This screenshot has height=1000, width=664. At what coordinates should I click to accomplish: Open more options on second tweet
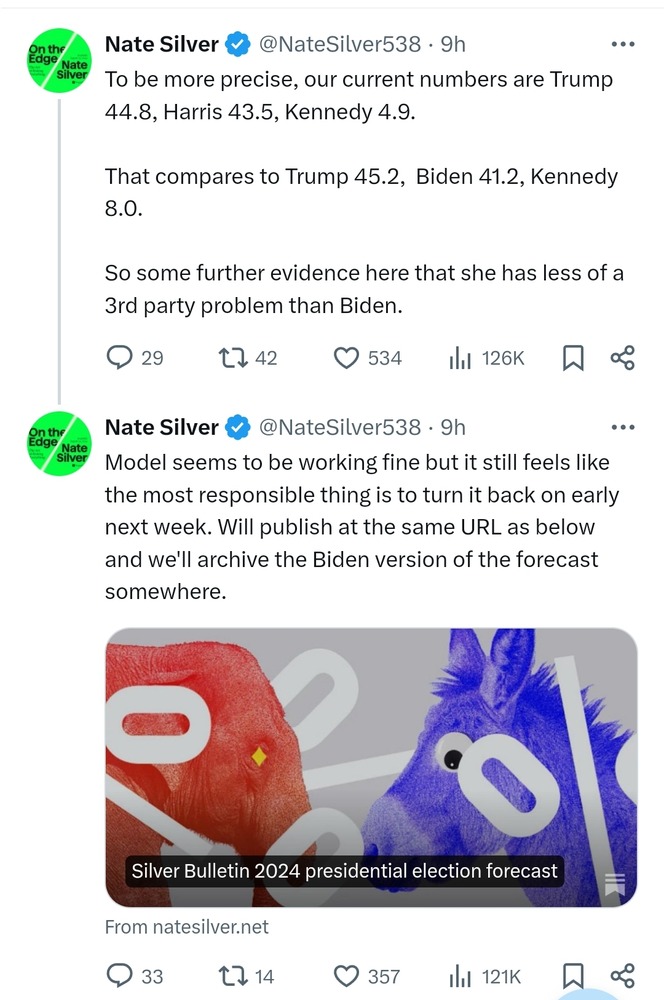[x=623, y=427]
